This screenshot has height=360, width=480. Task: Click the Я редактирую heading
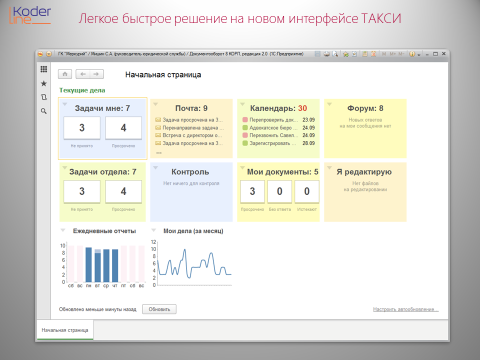pos(364,172)
